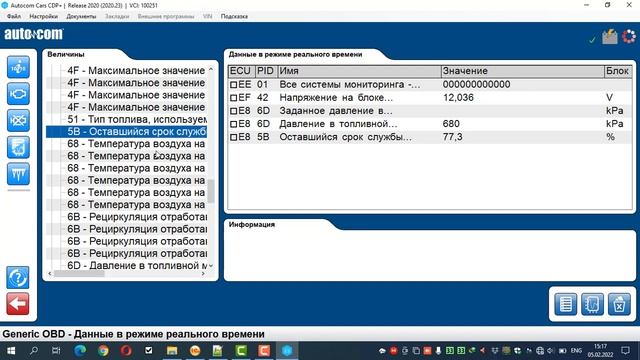The image size is (640, 360).
Task: Open the engine fault codes icon in the sidebar
Action: [x=18, y=94]
